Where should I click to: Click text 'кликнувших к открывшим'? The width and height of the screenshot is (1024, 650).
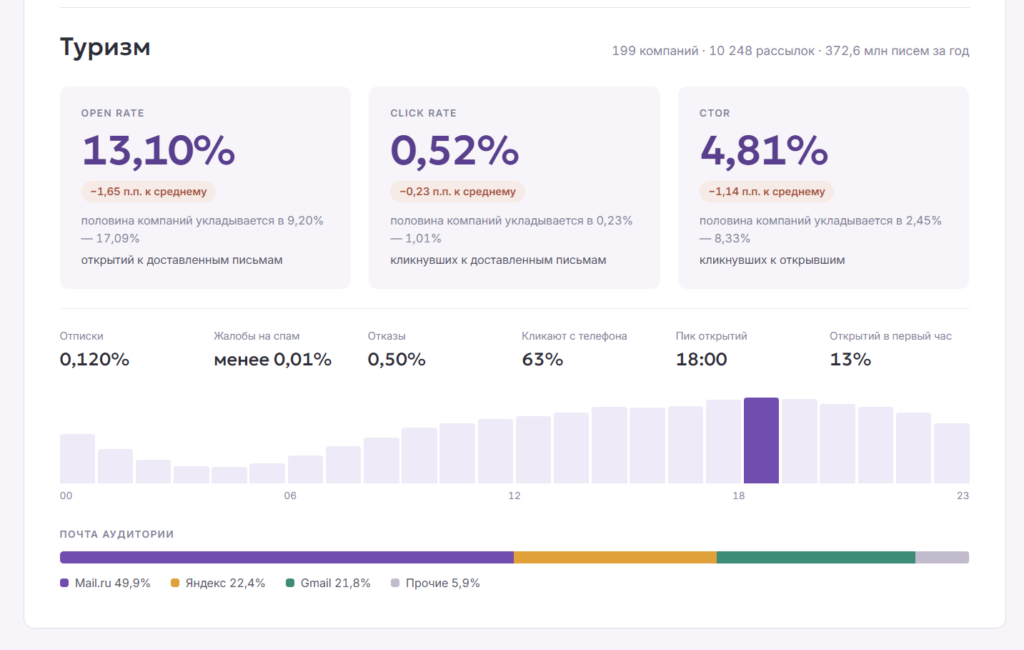point(772,260)
